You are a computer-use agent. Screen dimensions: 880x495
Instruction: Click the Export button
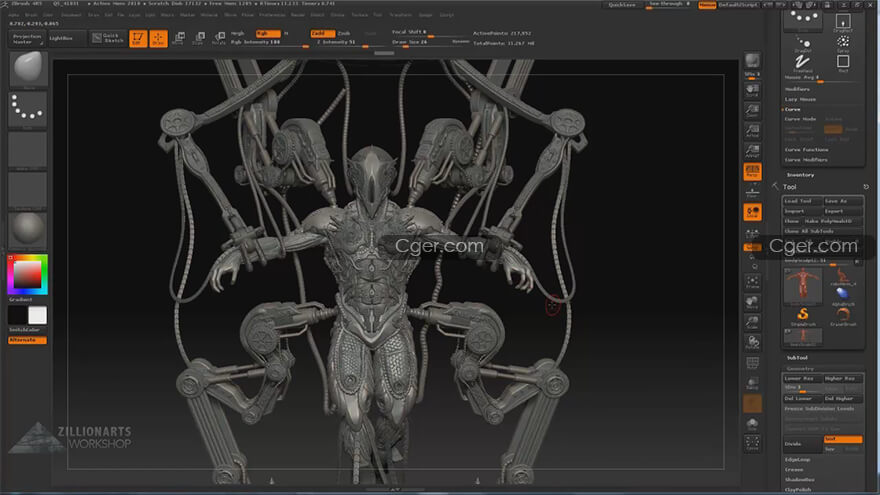coord(842,211)
